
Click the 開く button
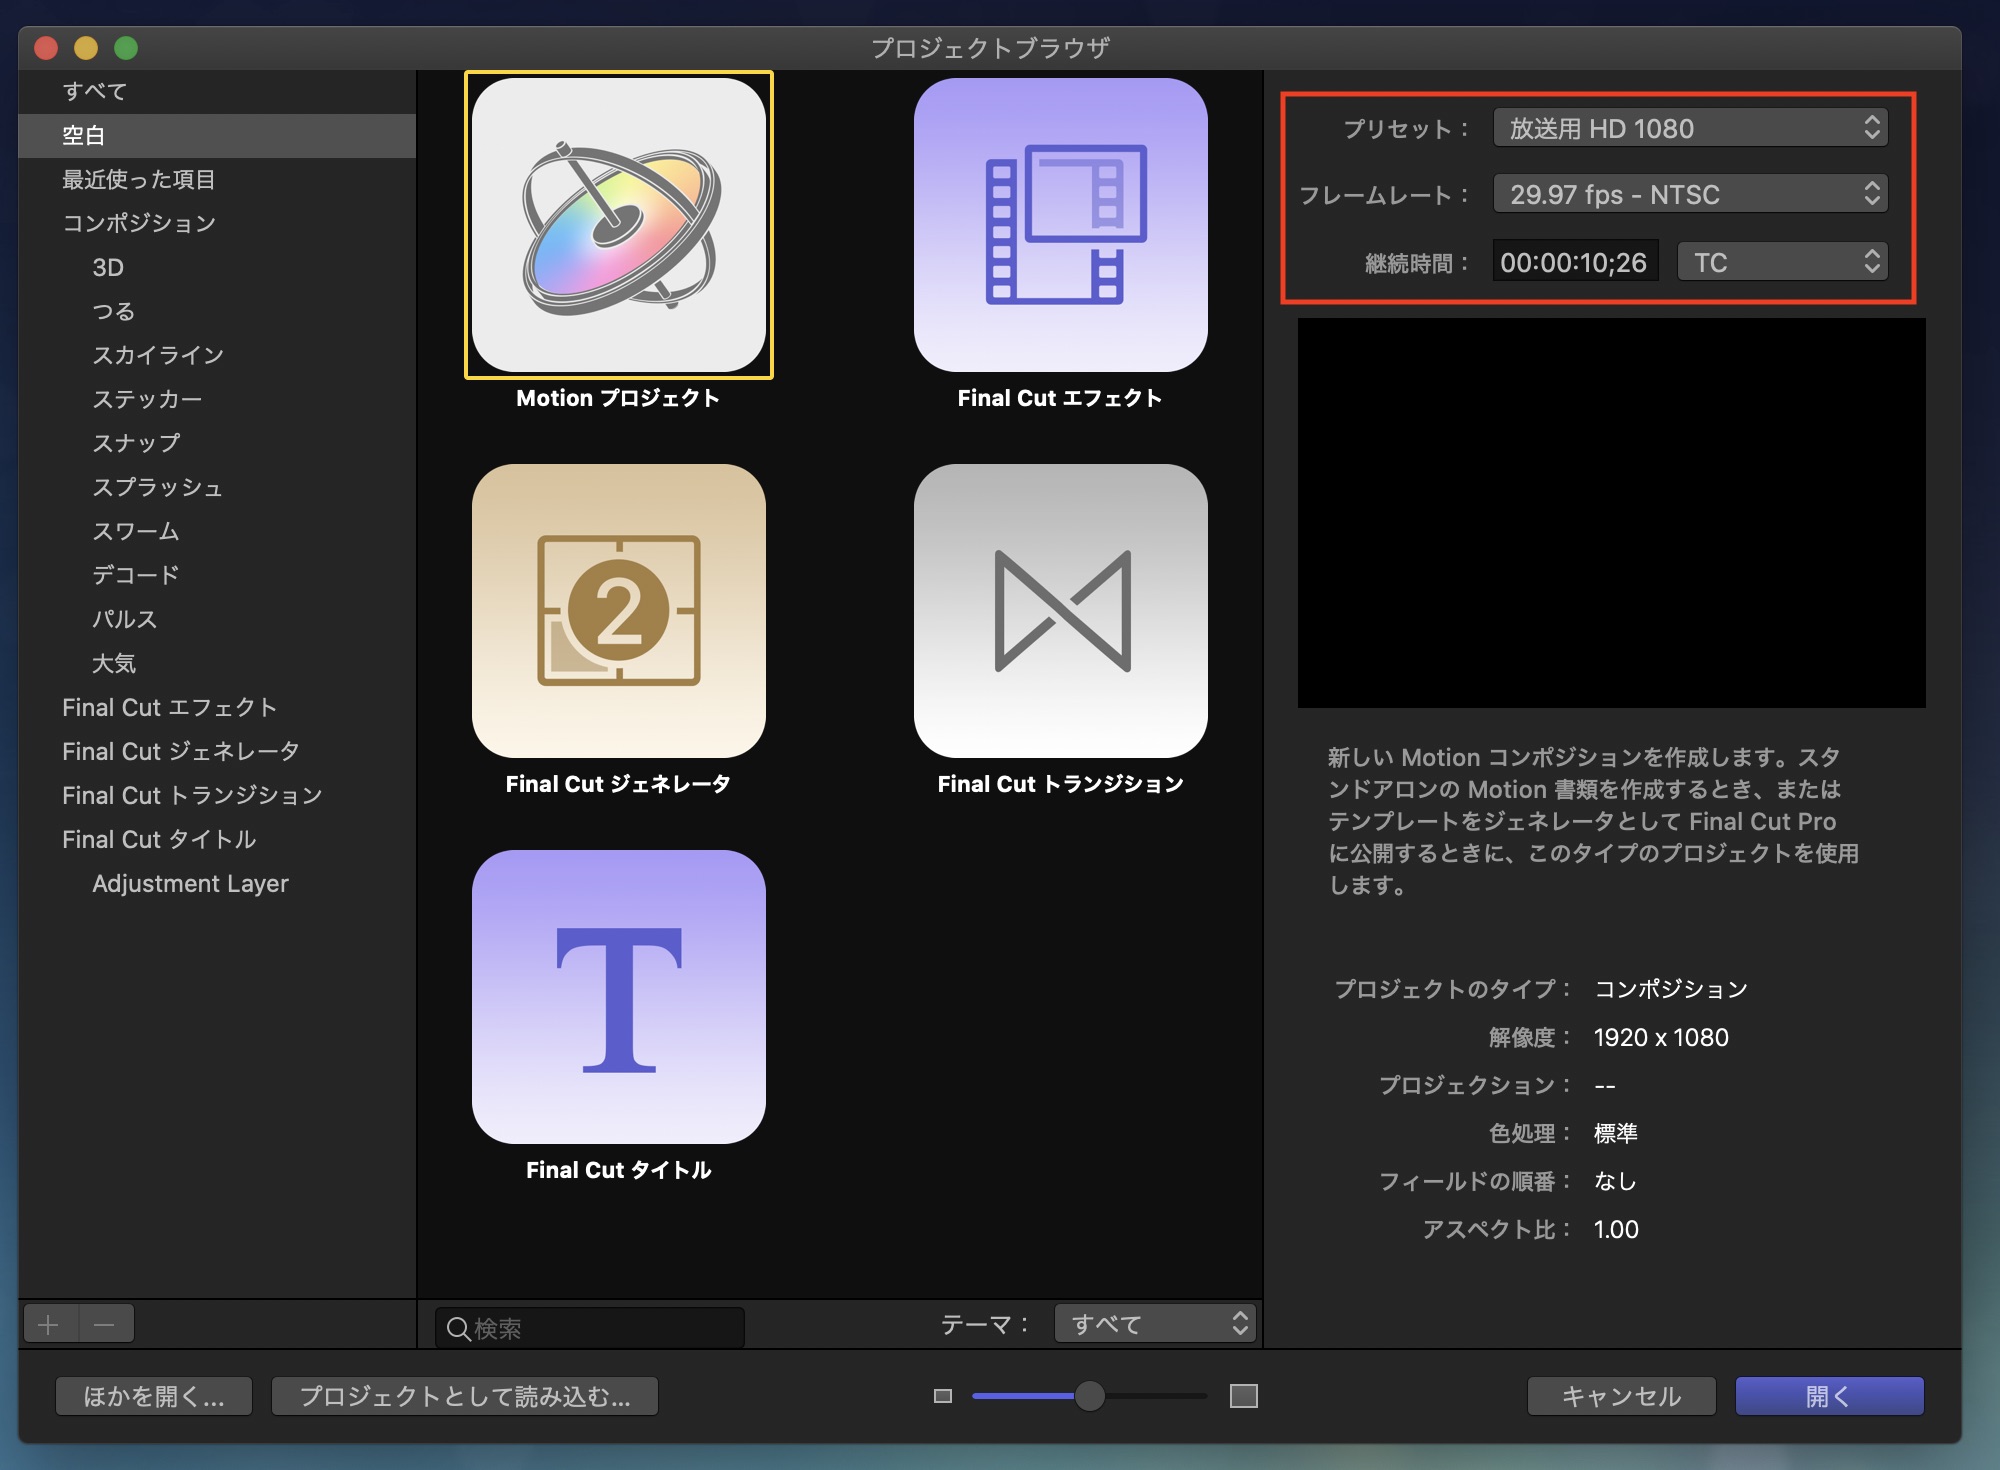1828,1396
